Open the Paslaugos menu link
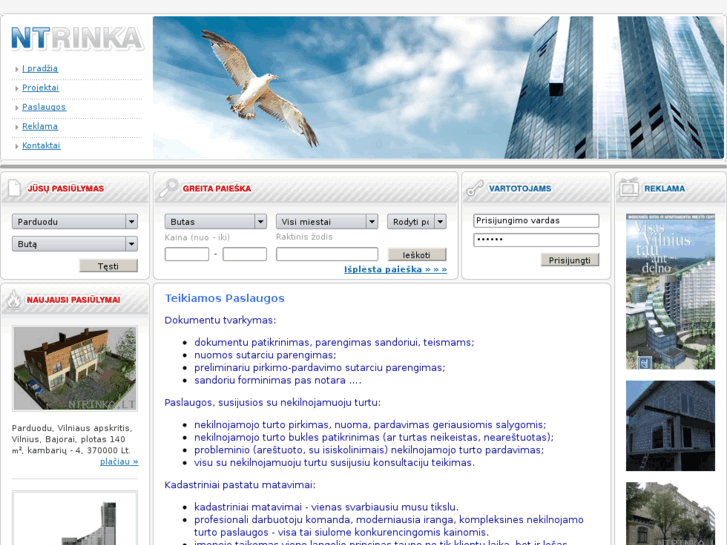Viewport: 727px width, 545px height. (x=44, y=107)
